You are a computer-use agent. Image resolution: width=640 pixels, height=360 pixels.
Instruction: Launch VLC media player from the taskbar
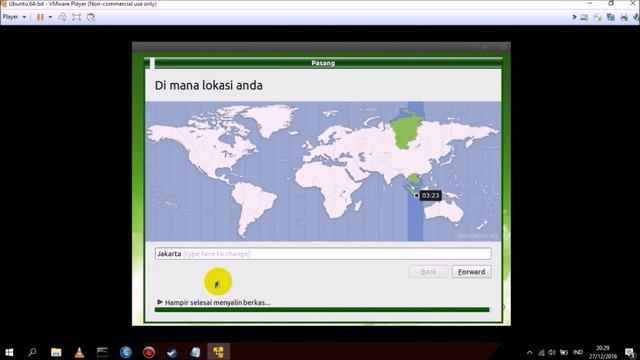(79, 352)
